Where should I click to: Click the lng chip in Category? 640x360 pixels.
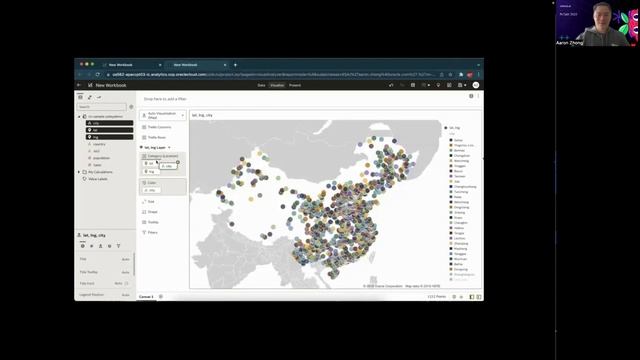pyautogui.click(x=151, y=171)
